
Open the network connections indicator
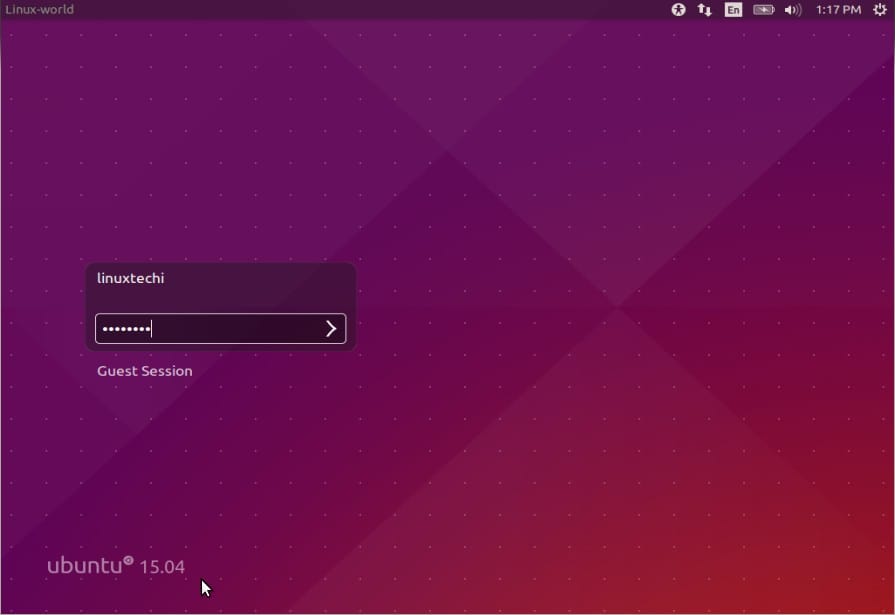[x=704, y=10]
